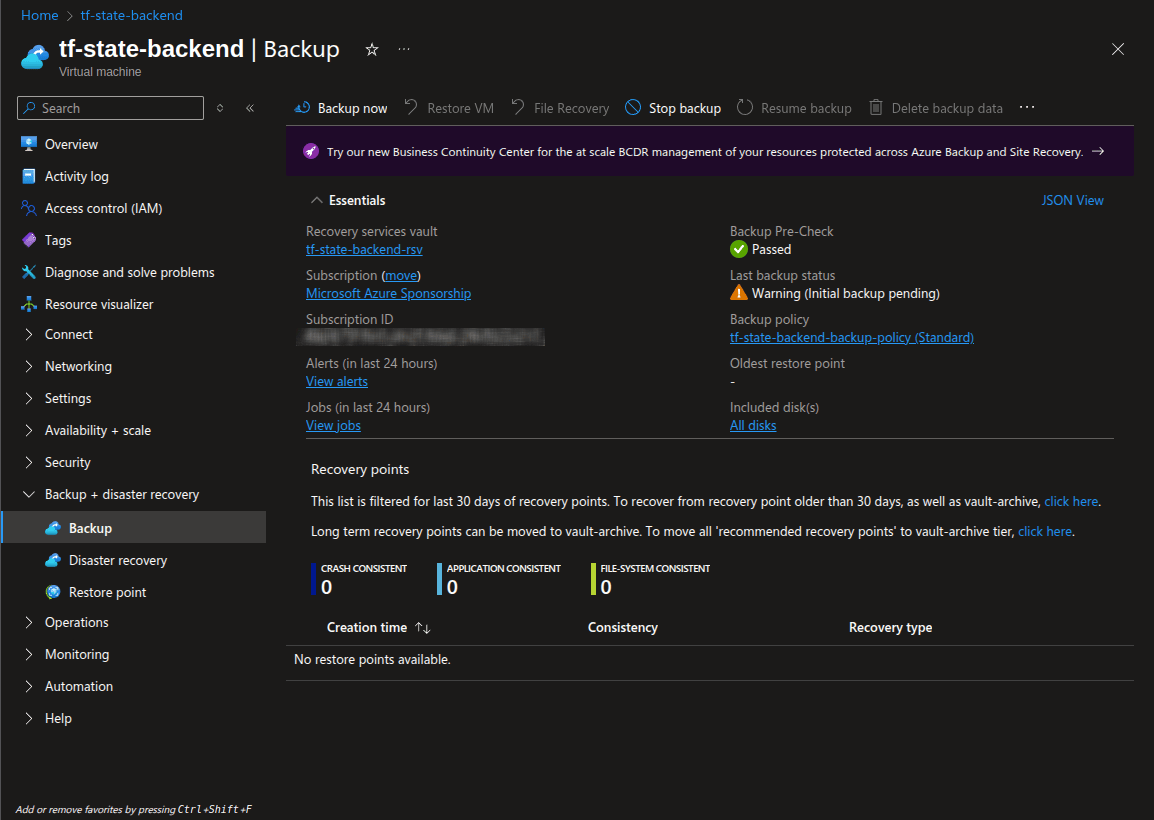Screen dimensions: 1154x820
Task: Open JSON View
Action: [x=1072, y=200]
